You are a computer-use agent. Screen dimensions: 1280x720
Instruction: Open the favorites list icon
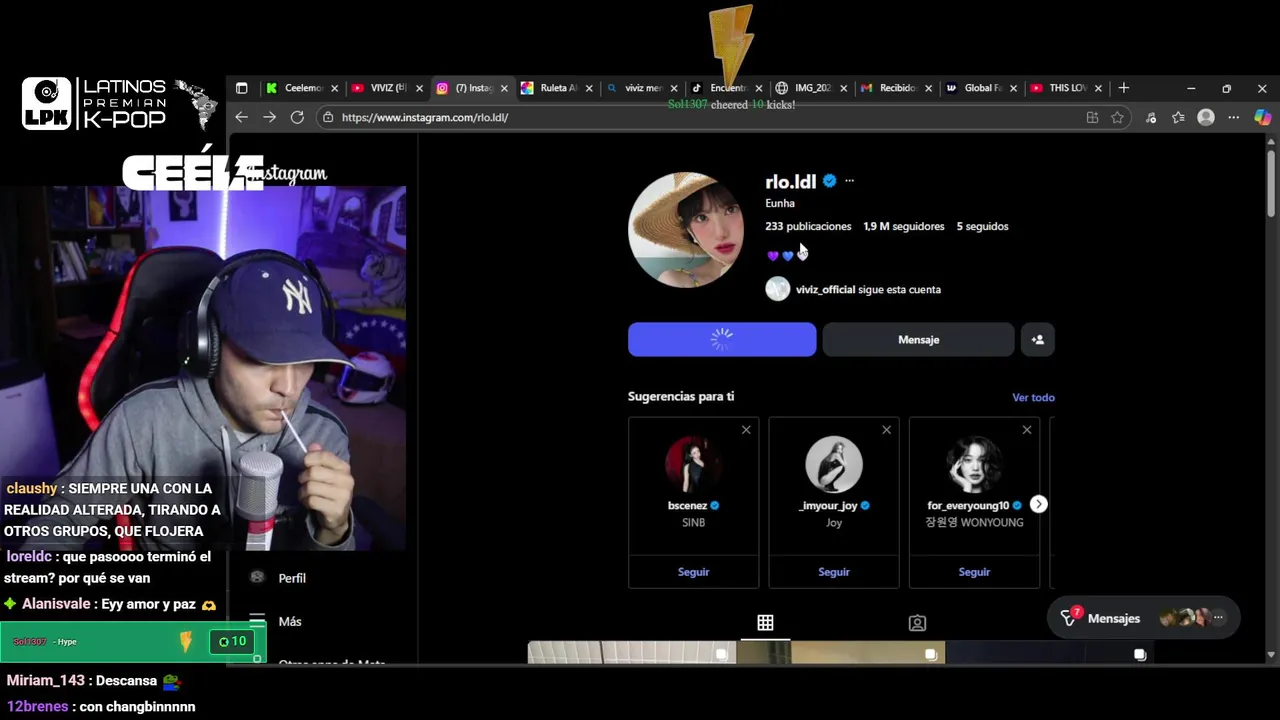coord(1178,117)
